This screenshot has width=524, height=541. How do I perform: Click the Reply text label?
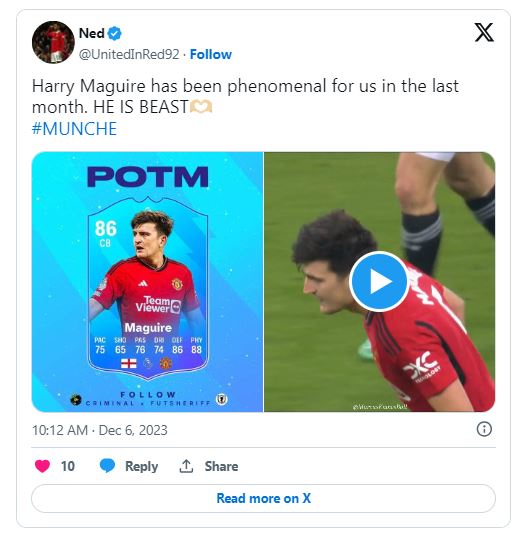pyautogui.click(x=141, y=466)
